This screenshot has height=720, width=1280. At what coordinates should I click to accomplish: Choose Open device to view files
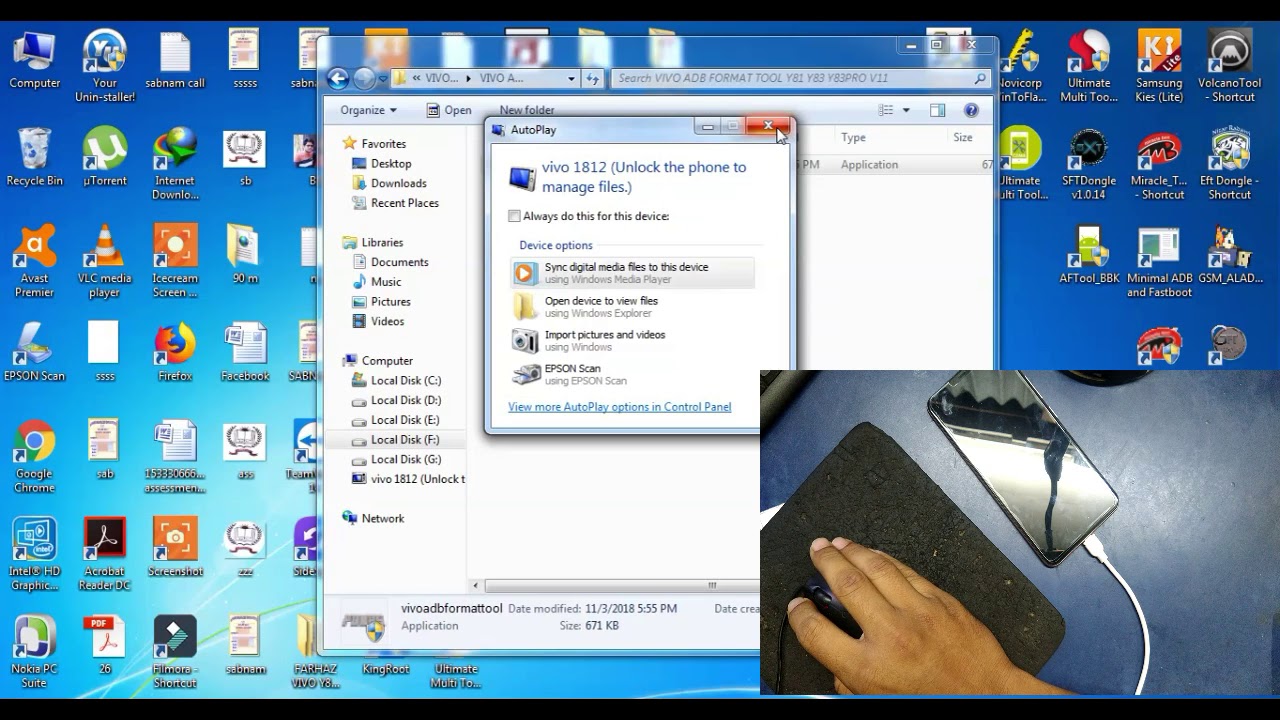pos(632,306)
